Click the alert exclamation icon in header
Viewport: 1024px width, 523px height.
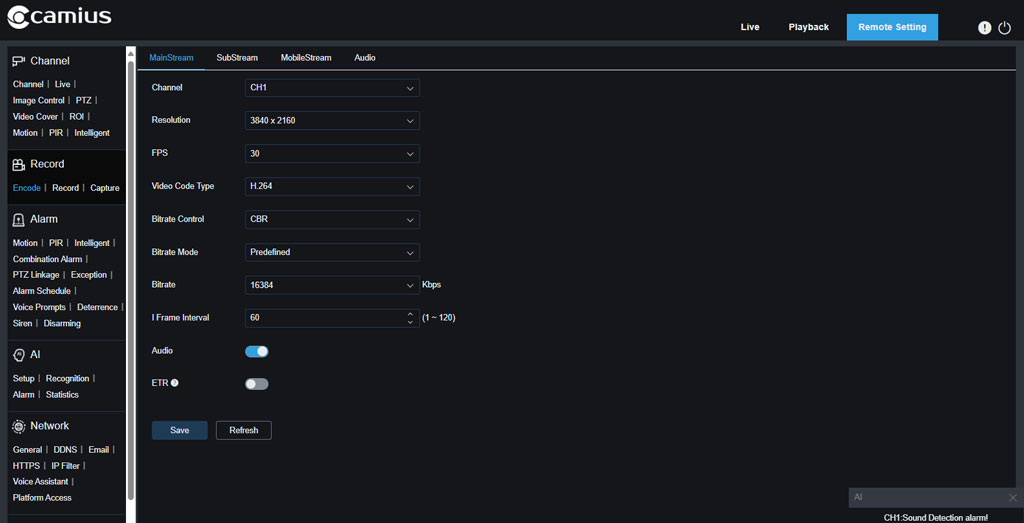[x=984, y=28]
